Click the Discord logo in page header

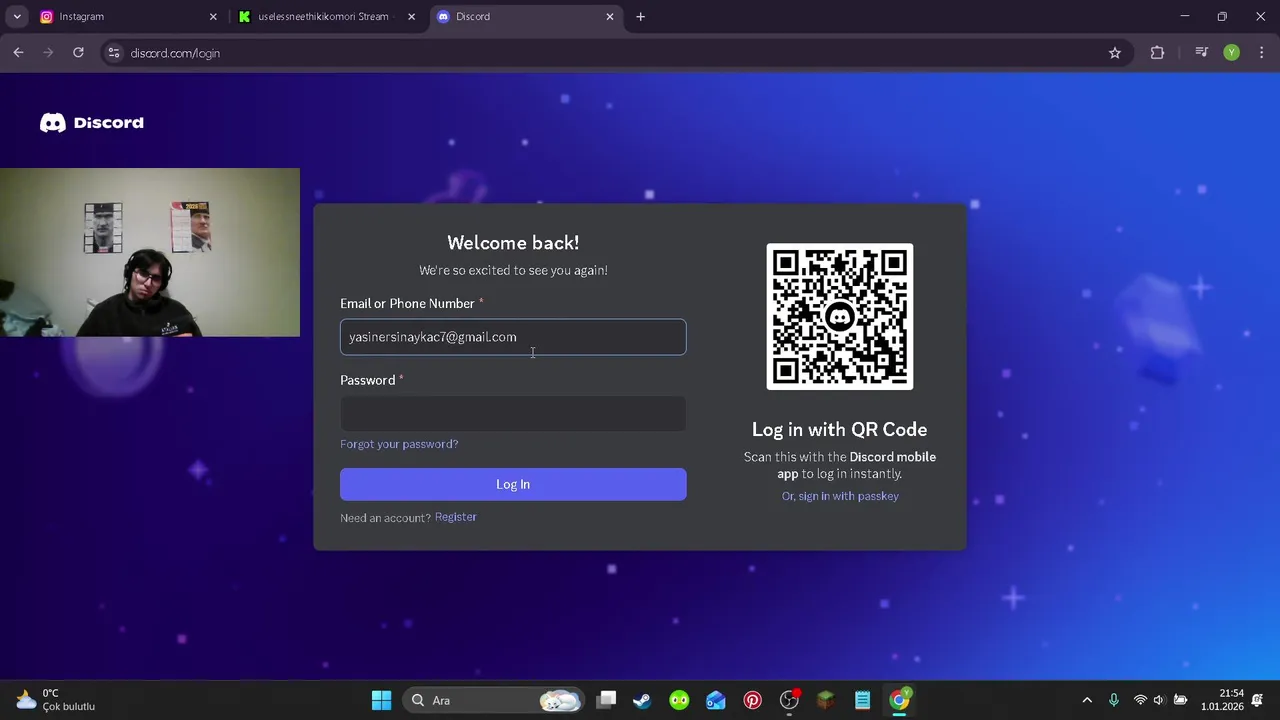click(x=92, y=122)
